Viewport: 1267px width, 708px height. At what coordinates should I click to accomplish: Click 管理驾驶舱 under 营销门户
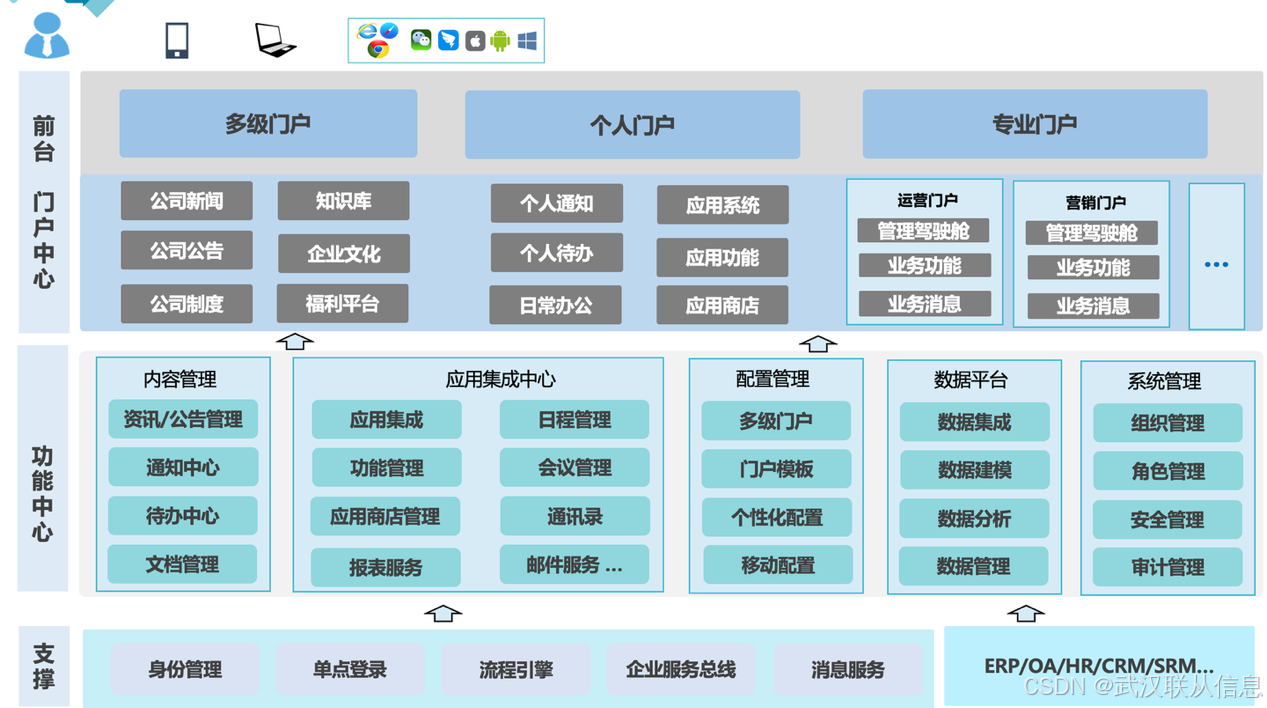[x=1092, y=233]
